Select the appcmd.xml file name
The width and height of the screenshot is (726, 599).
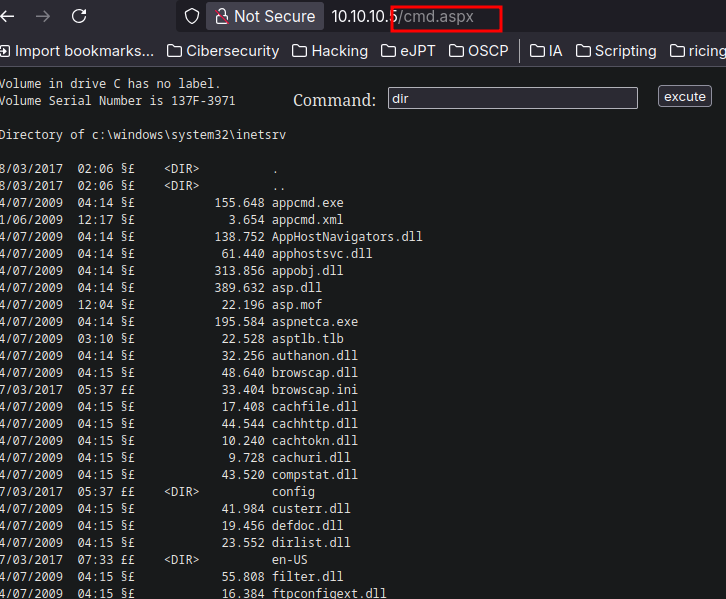click(x=307, y=220)
